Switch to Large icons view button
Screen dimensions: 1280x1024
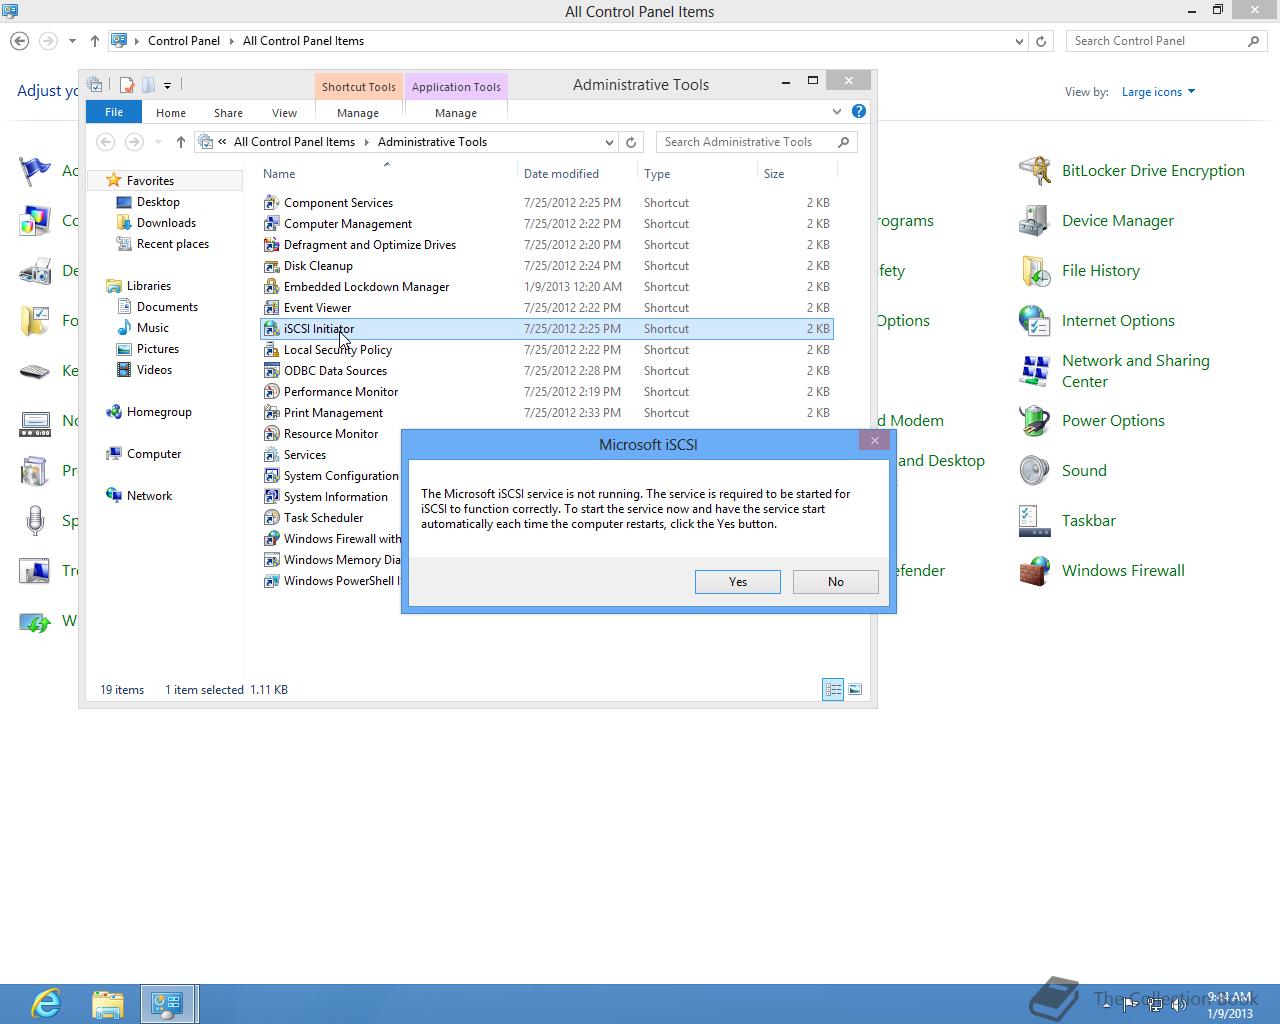[x=855, y=689]
